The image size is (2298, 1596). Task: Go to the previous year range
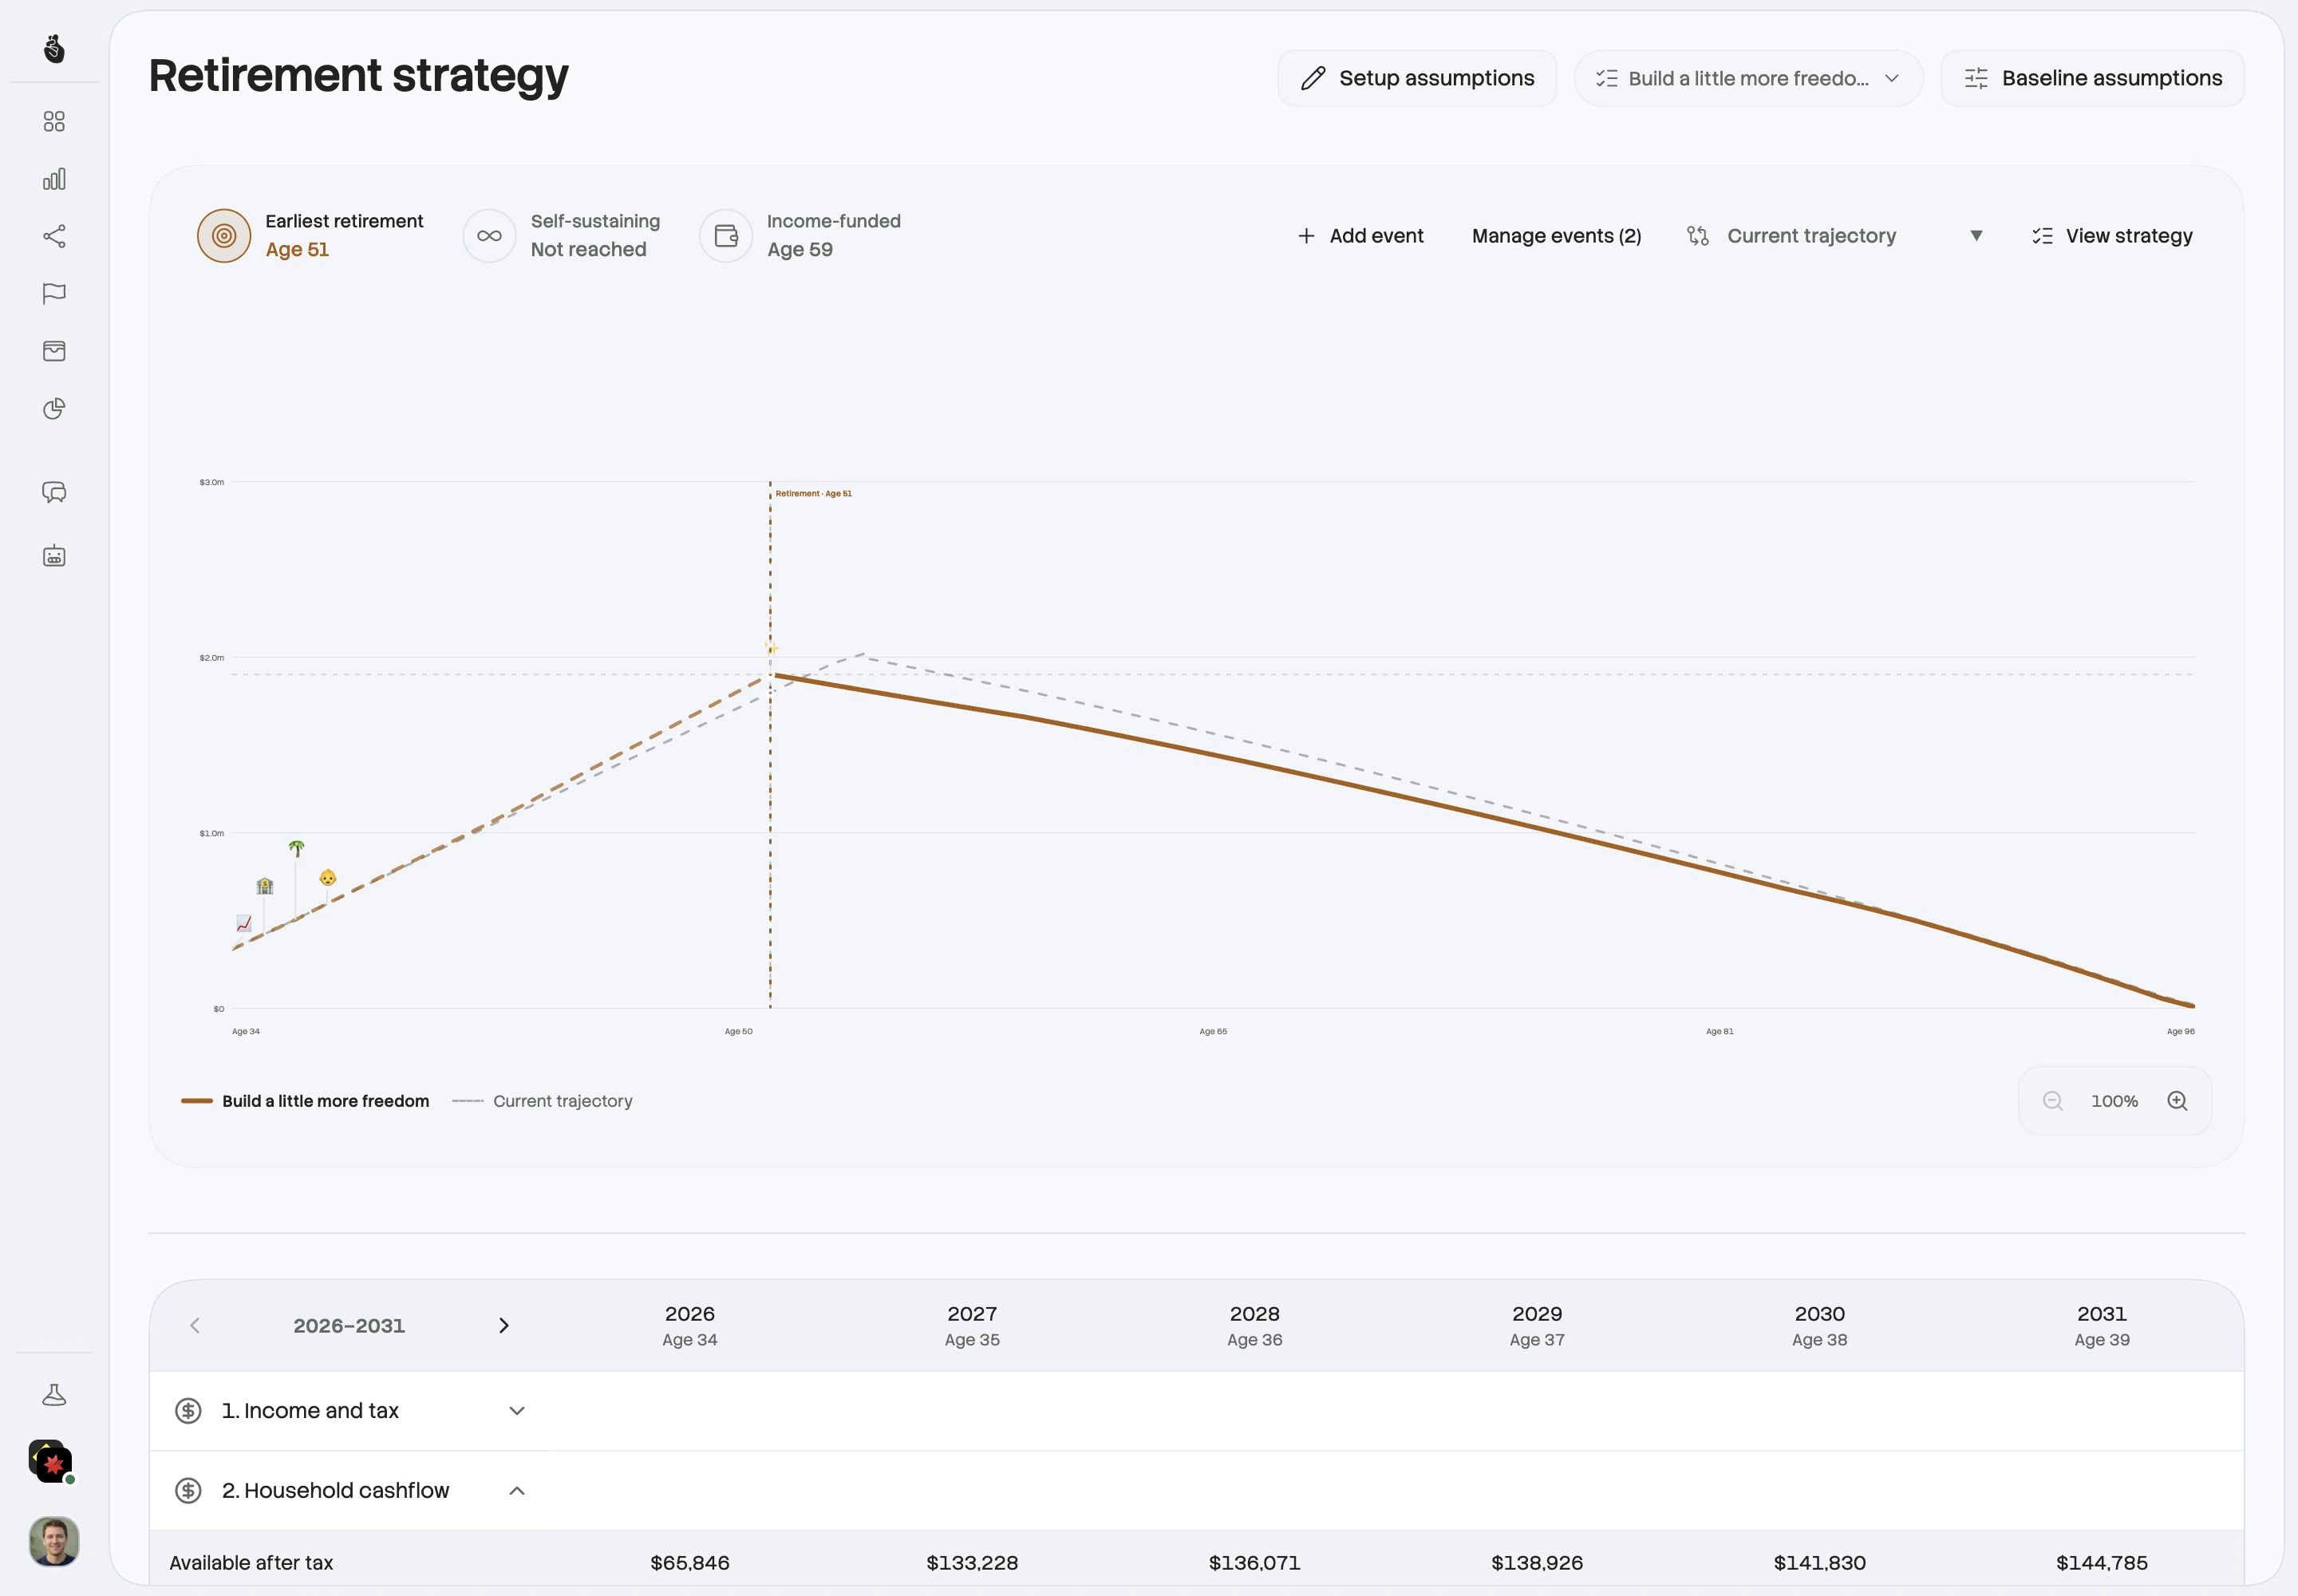(195, 1325)
